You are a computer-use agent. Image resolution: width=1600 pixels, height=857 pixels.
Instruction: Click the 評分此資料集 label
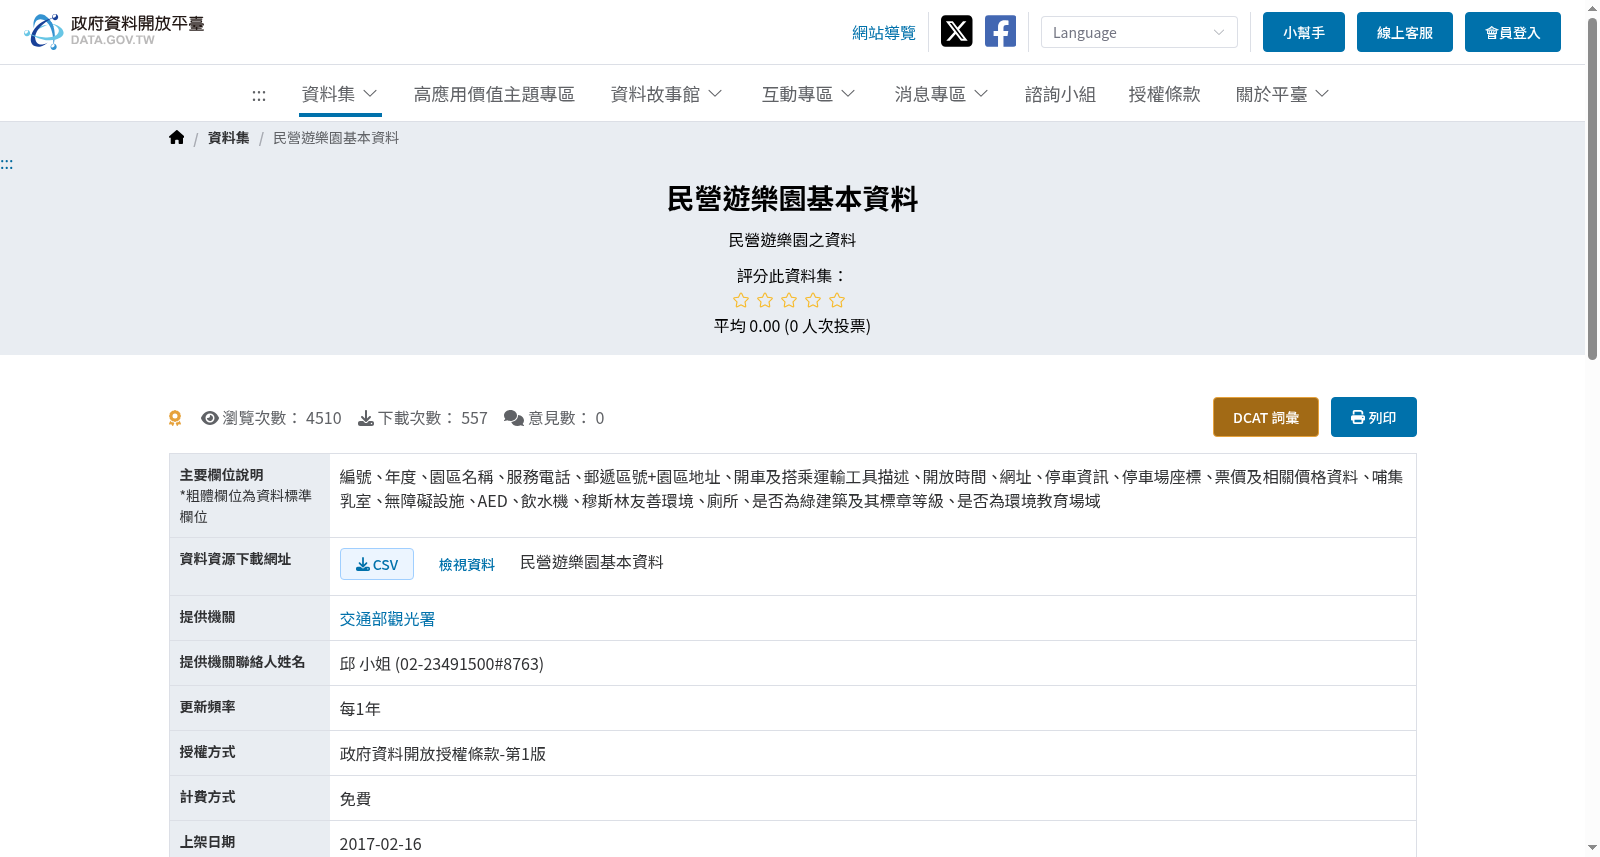click(x=792, y=276)
